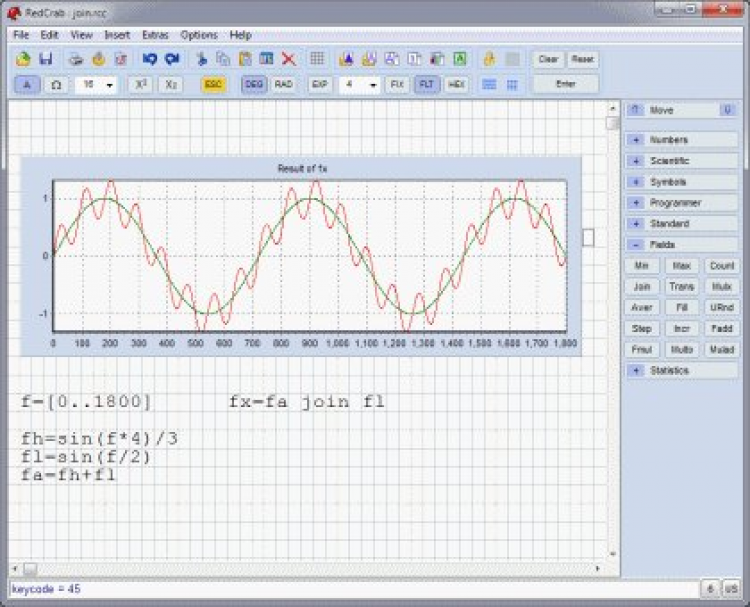This screenshot has width=750, height=607.
Task: Open a file with the folder icon
Action: 23,59
